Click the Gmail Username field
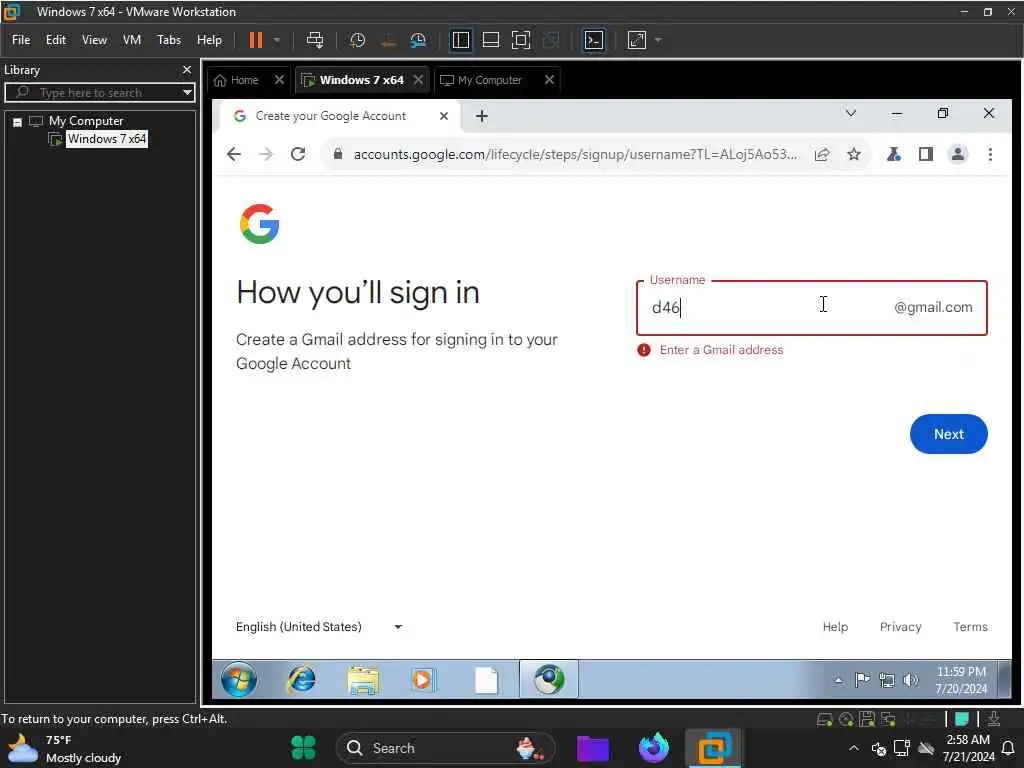Viewport: 1024px width, 768px height. click(x=812, y=308)
